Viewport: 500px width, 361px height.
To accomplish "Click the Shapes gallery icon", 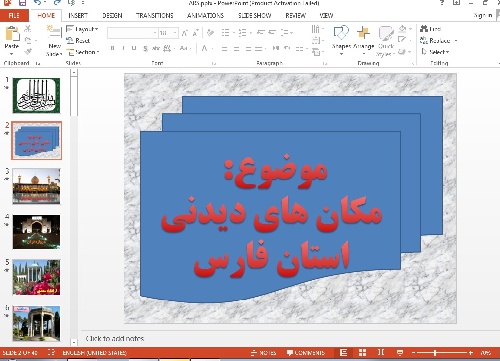I will point(341,33).
